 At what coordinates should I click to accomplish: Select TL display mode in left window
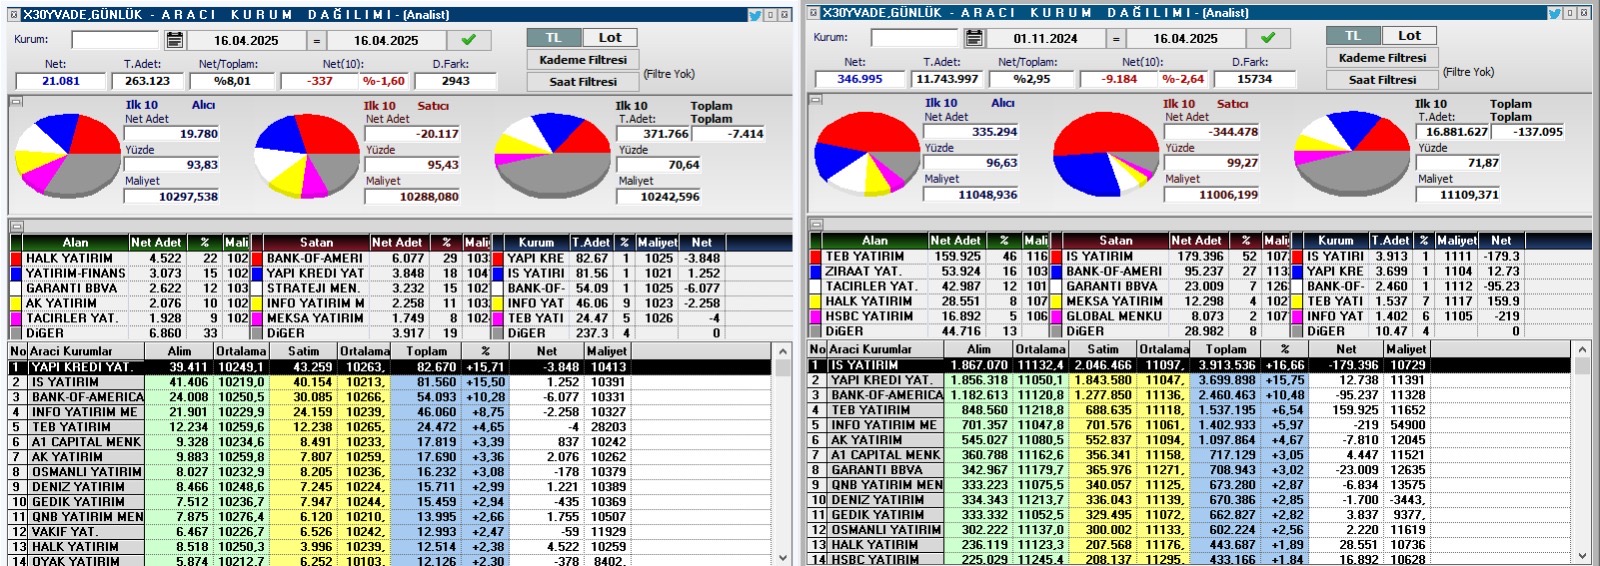pyautogui.click(x=554, y=38)
